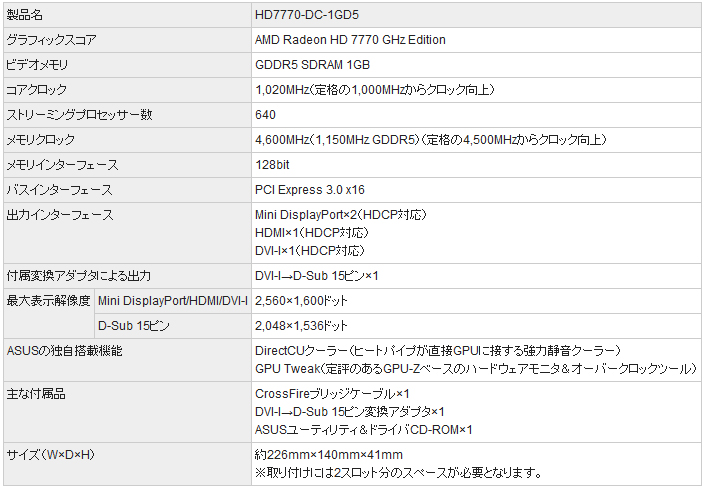Click the DVI-I→D-Sub 15ピン×1 adapter output value
This screenshot has width=704, height=490.
[317, 275]
